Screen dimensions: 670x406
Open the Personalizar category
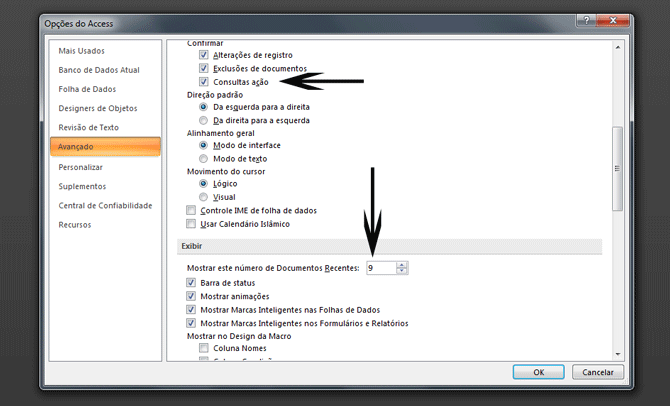tap(80, 167)
